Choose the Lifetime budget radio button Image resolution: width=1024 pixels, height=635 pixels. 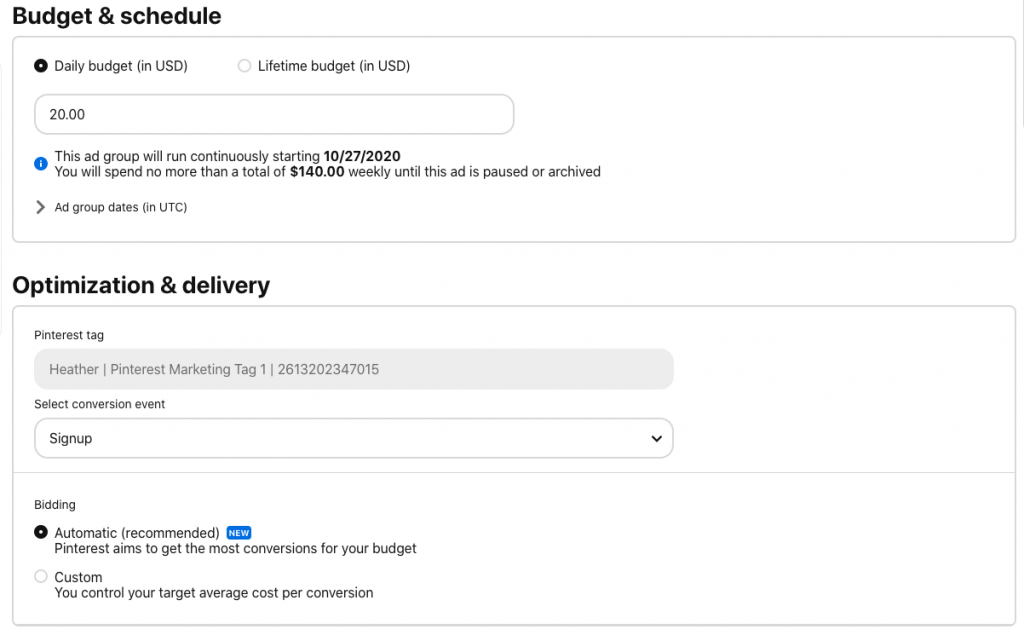(244, 66)
